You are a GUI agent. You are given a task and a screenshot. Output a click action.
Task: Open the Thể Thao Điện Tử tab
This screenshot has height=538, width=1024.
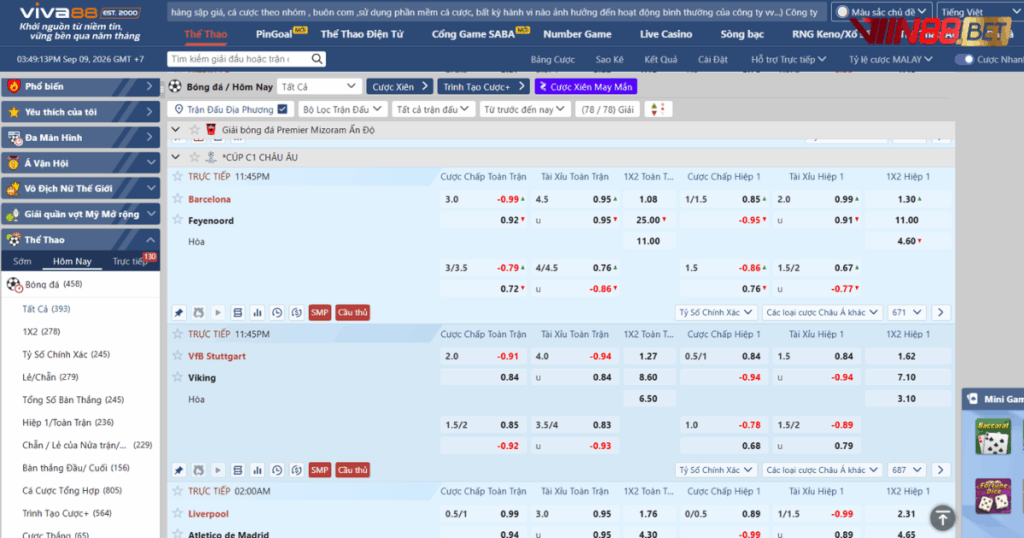pos(362,34)
